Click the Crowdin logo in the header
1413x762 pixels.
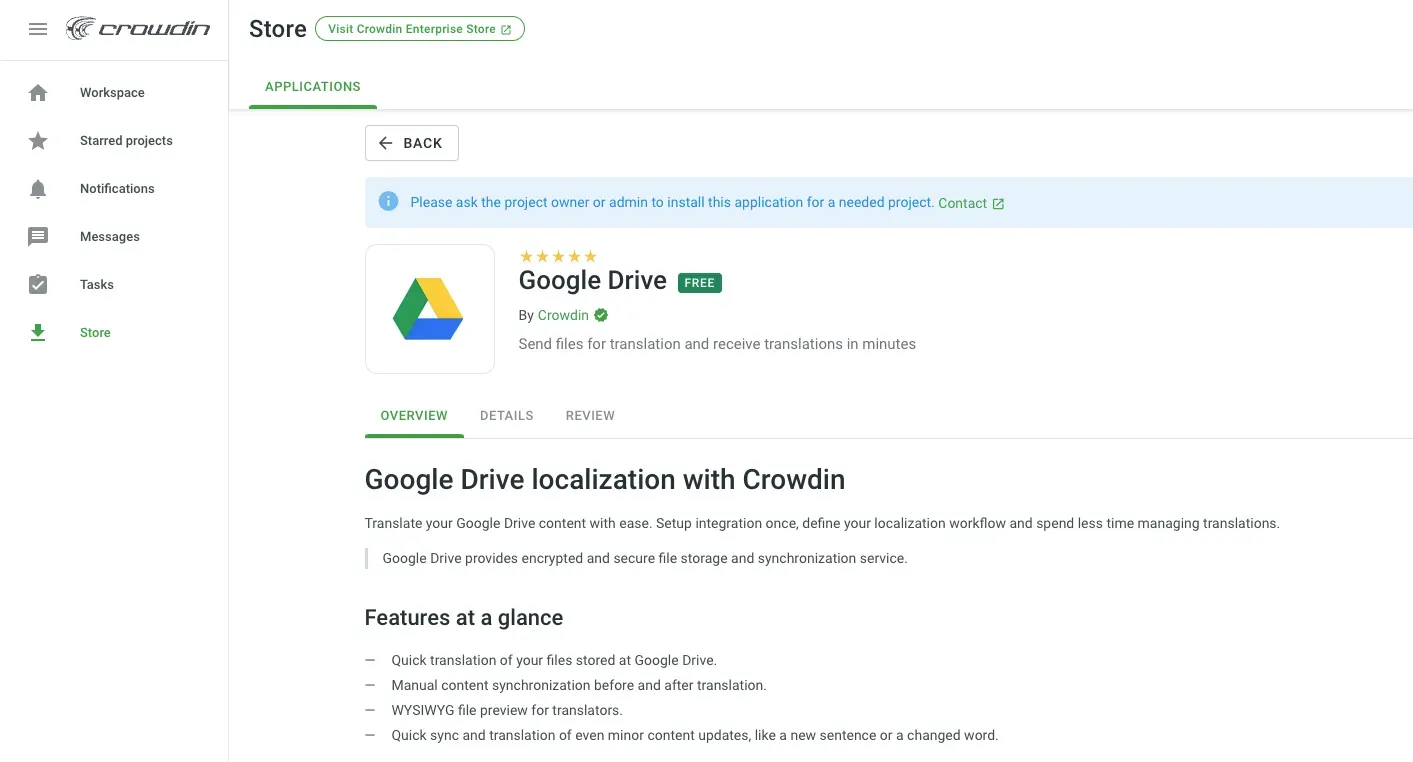coord(138,28)
